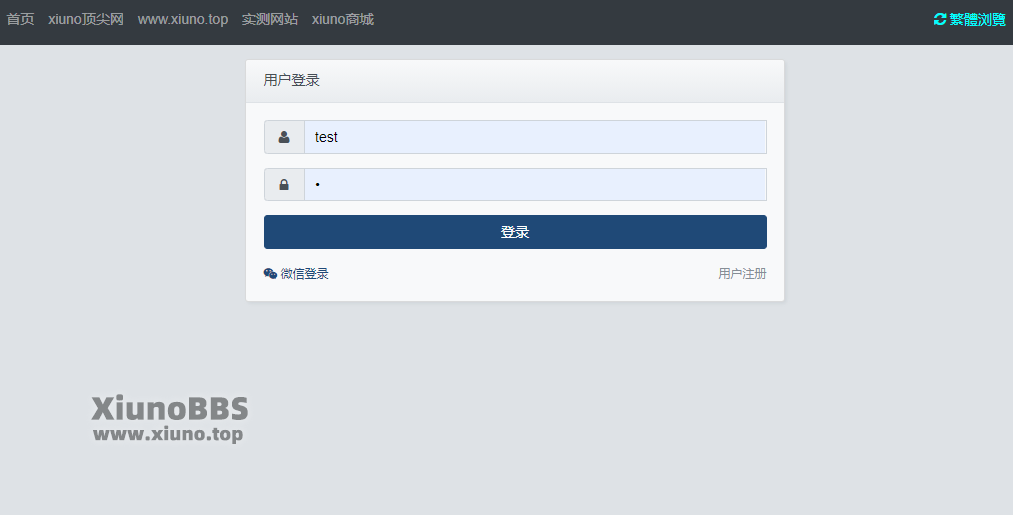Submit with the 登录 login button
The image size is (1013, 515).
[516, 232]
